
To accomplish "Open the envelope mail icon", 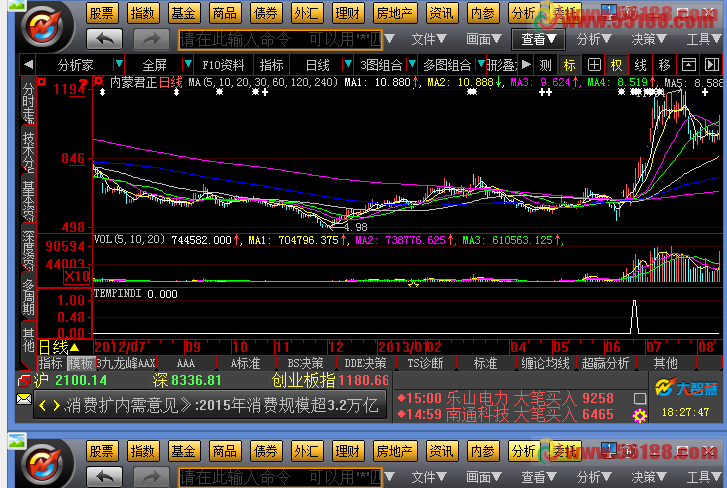I will pyautogui.click(x=24, y=399).
